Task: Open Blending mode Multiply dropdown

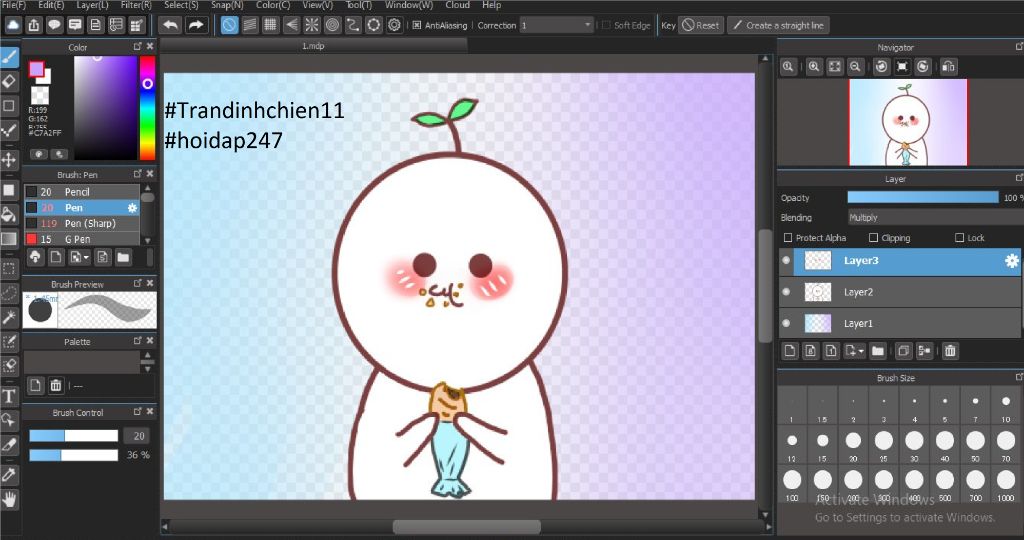Action: coord(935,217)
